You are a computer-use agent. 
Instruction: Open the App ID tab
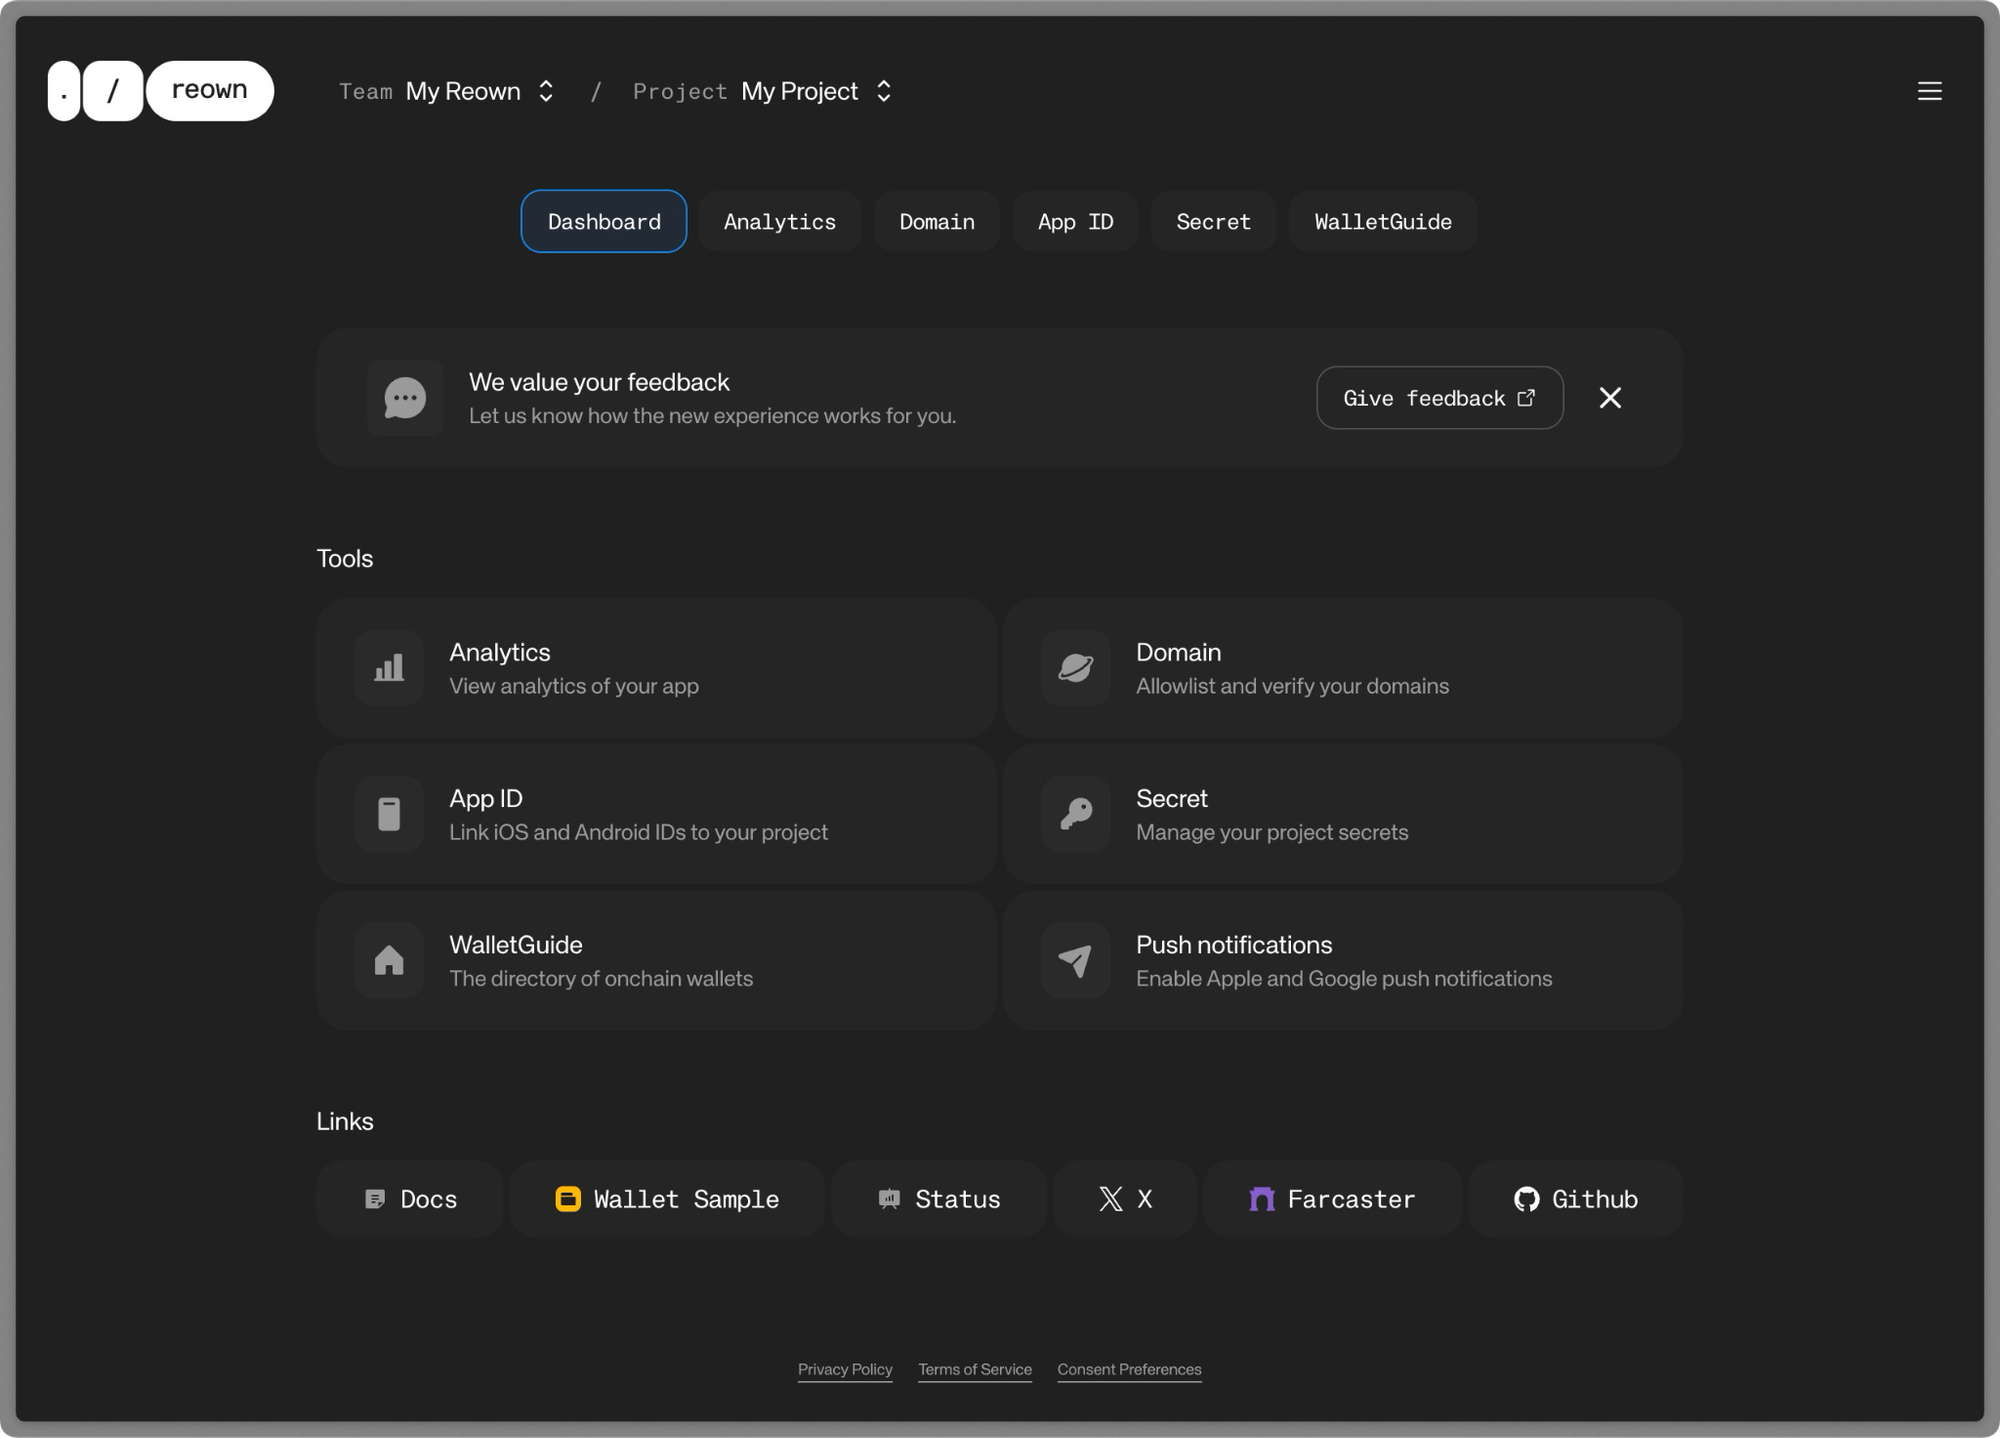pos(1075,221)
